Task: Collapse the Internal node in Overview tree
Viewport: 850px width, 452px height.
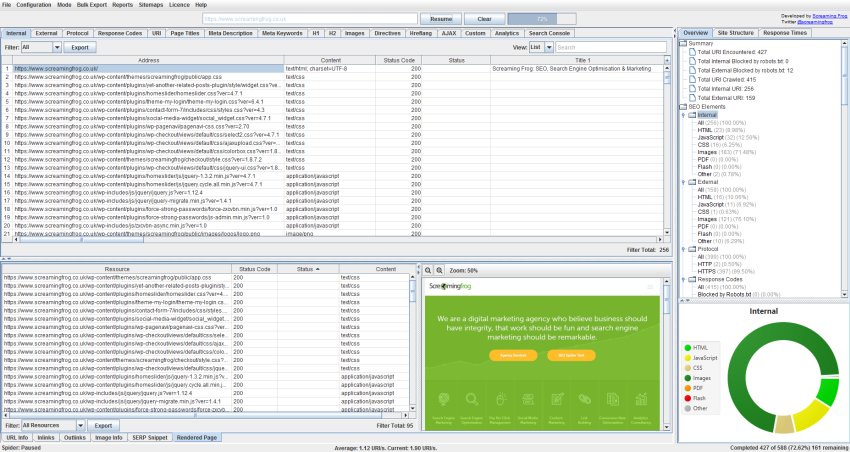Action: click(x=684, y=115)
